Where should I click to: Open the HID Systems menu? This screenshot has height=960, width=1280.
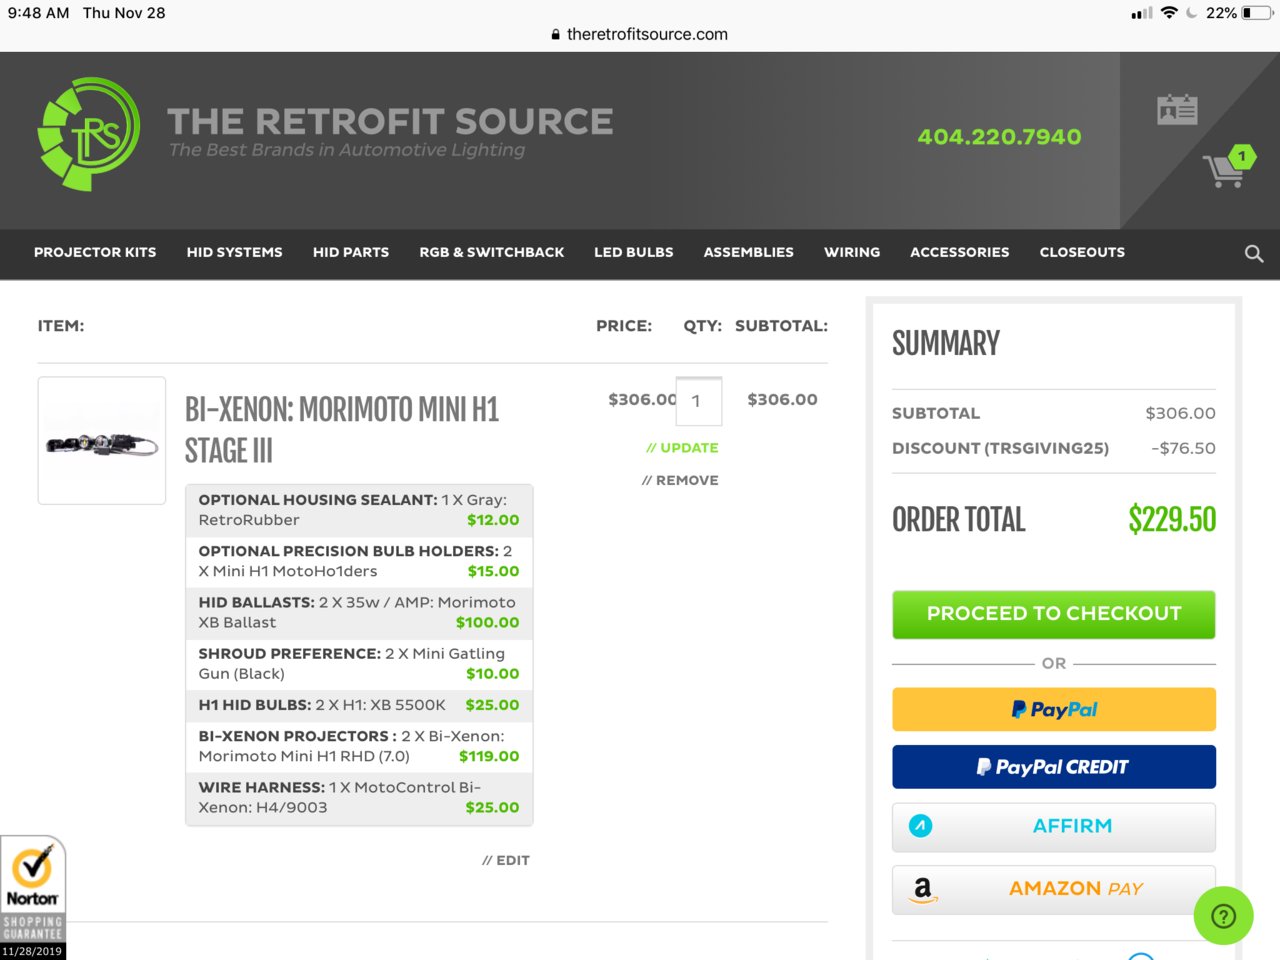point(235,252)
